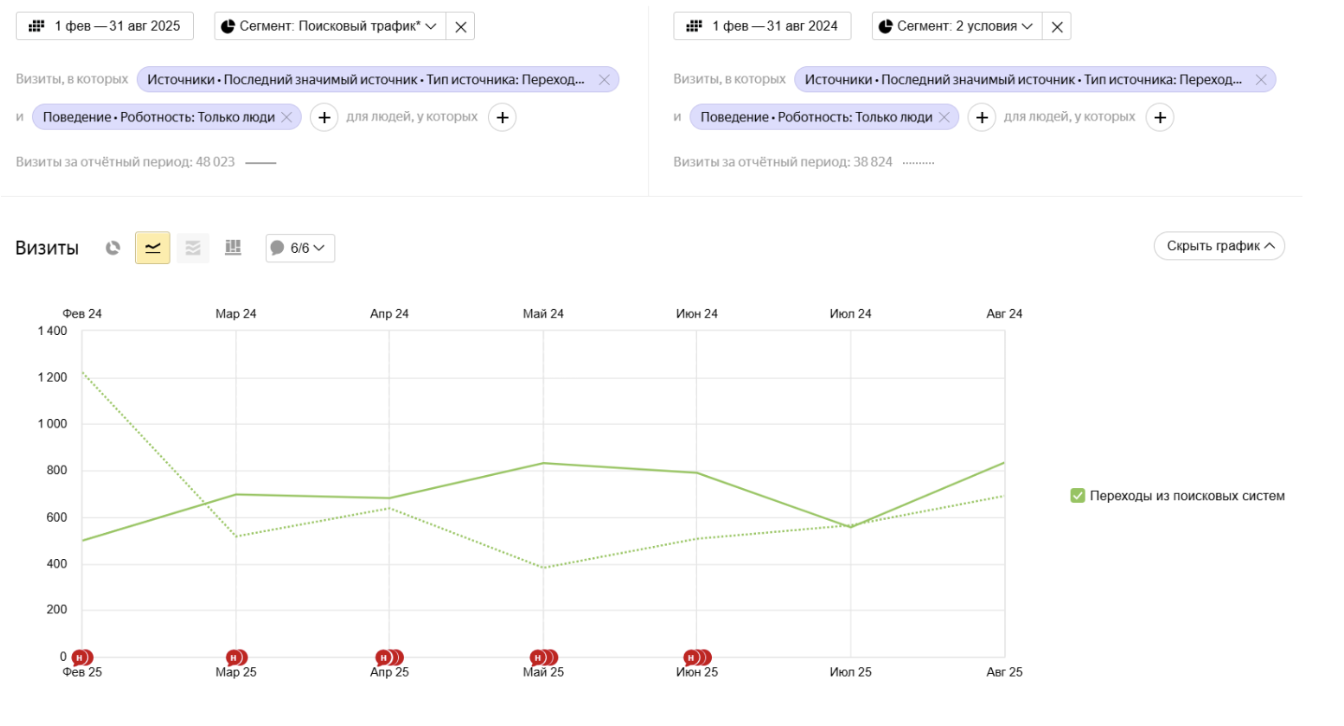Clear the '2 условия' segment with X
The height and width of the screenshot is (726, 1344).
(x=1056, y=27)
